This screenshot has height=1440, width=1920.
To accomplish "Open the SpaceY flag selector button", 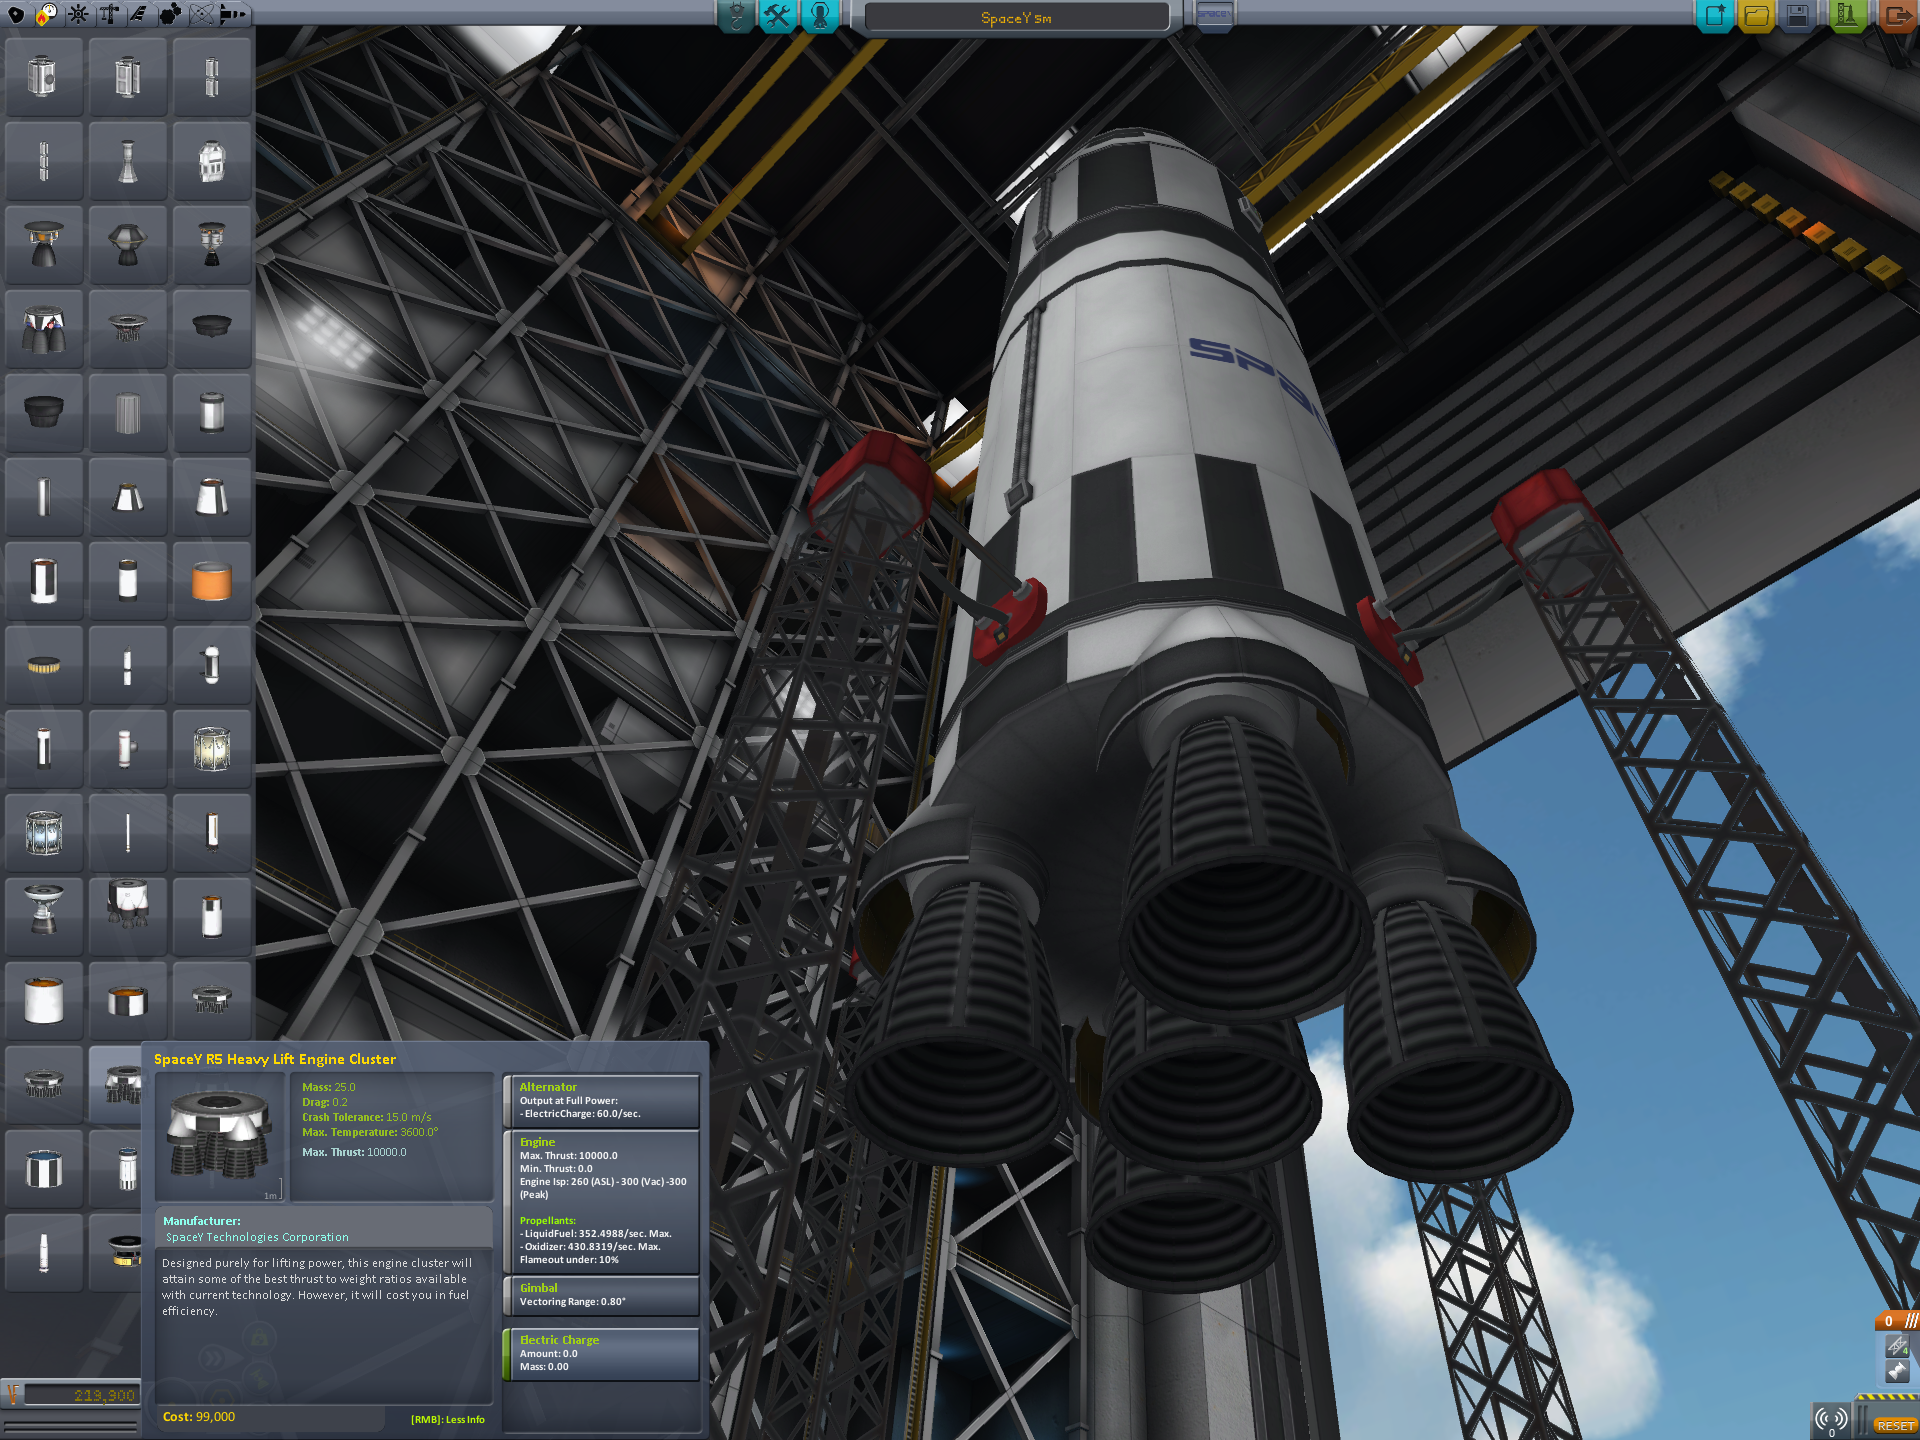I will pyautogui.click(x=1213, y=15).
